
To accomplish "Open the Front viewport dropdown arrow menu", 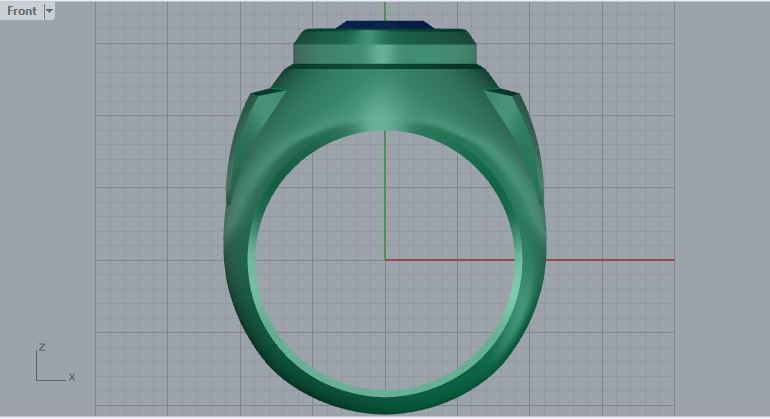I will point(49,11).
